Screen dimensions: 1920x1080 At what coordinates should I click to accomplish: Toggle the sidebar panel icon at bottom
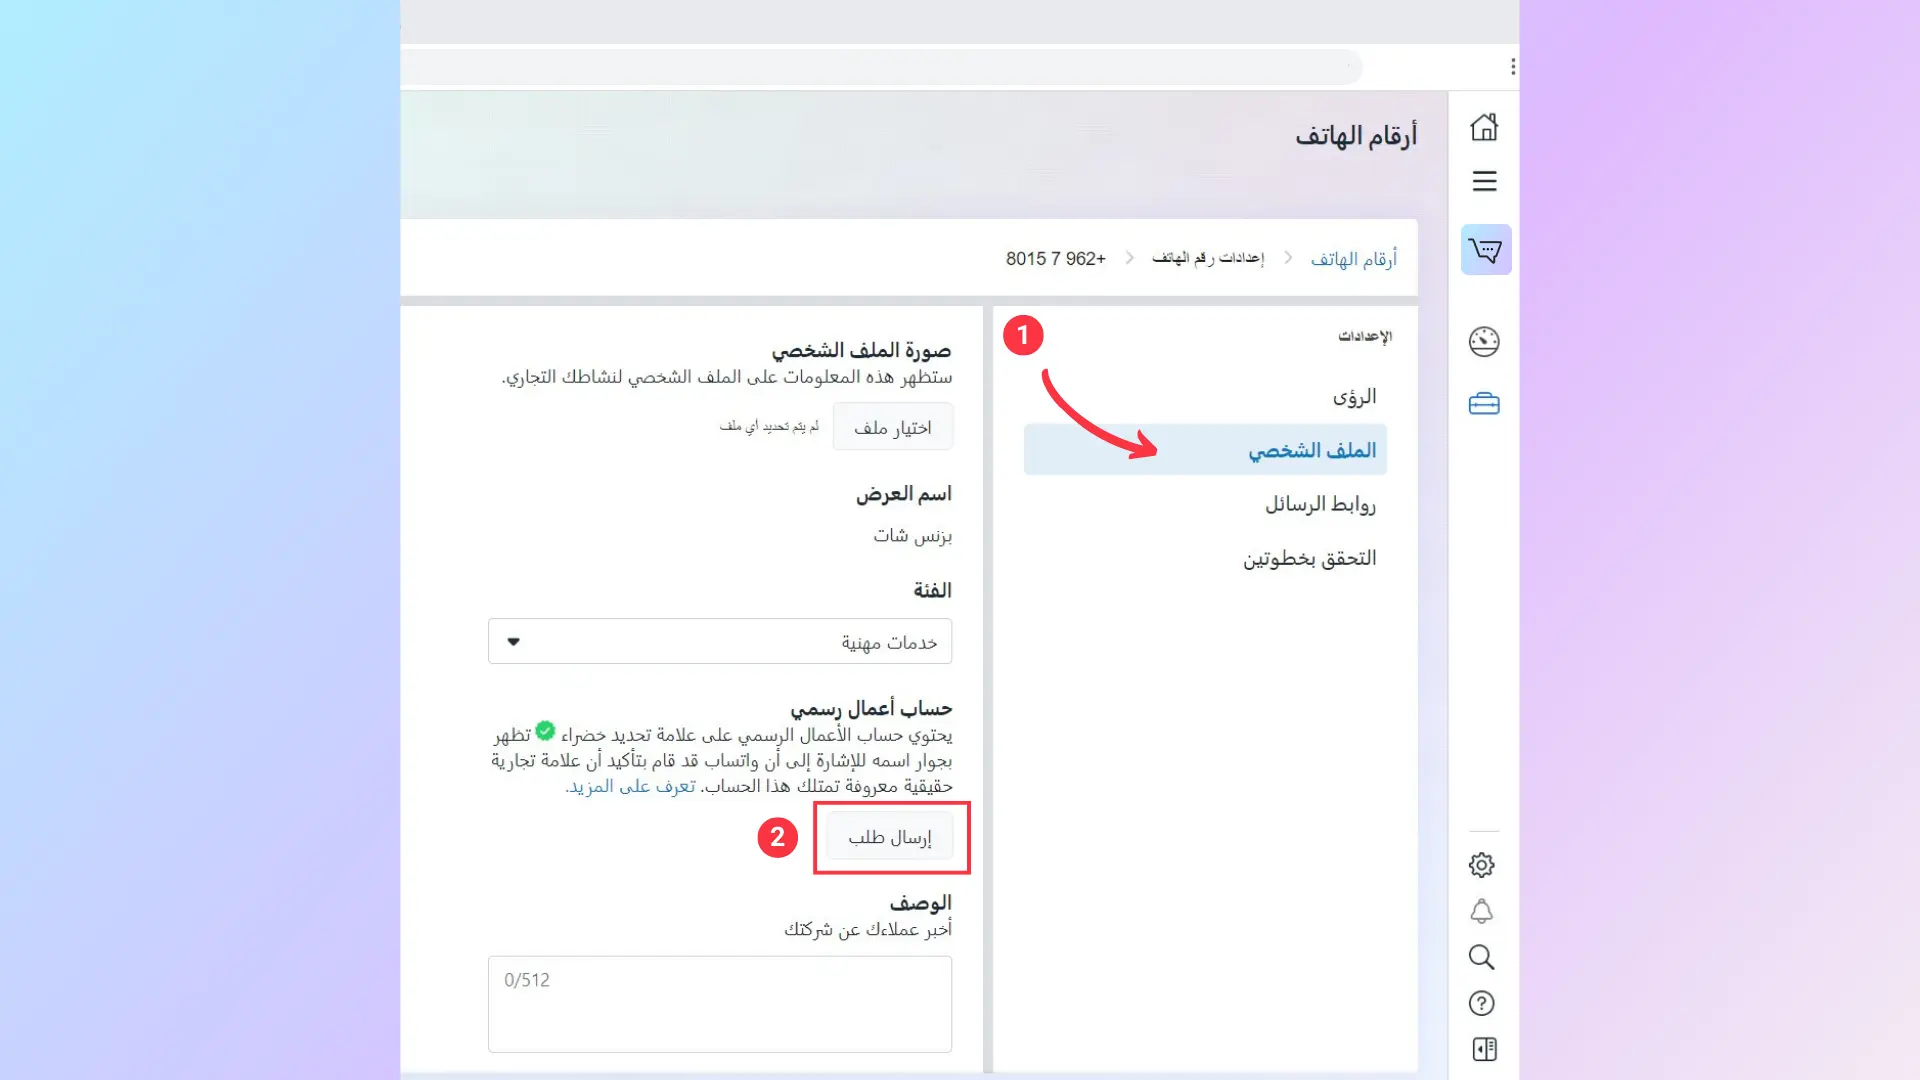1485,1049
